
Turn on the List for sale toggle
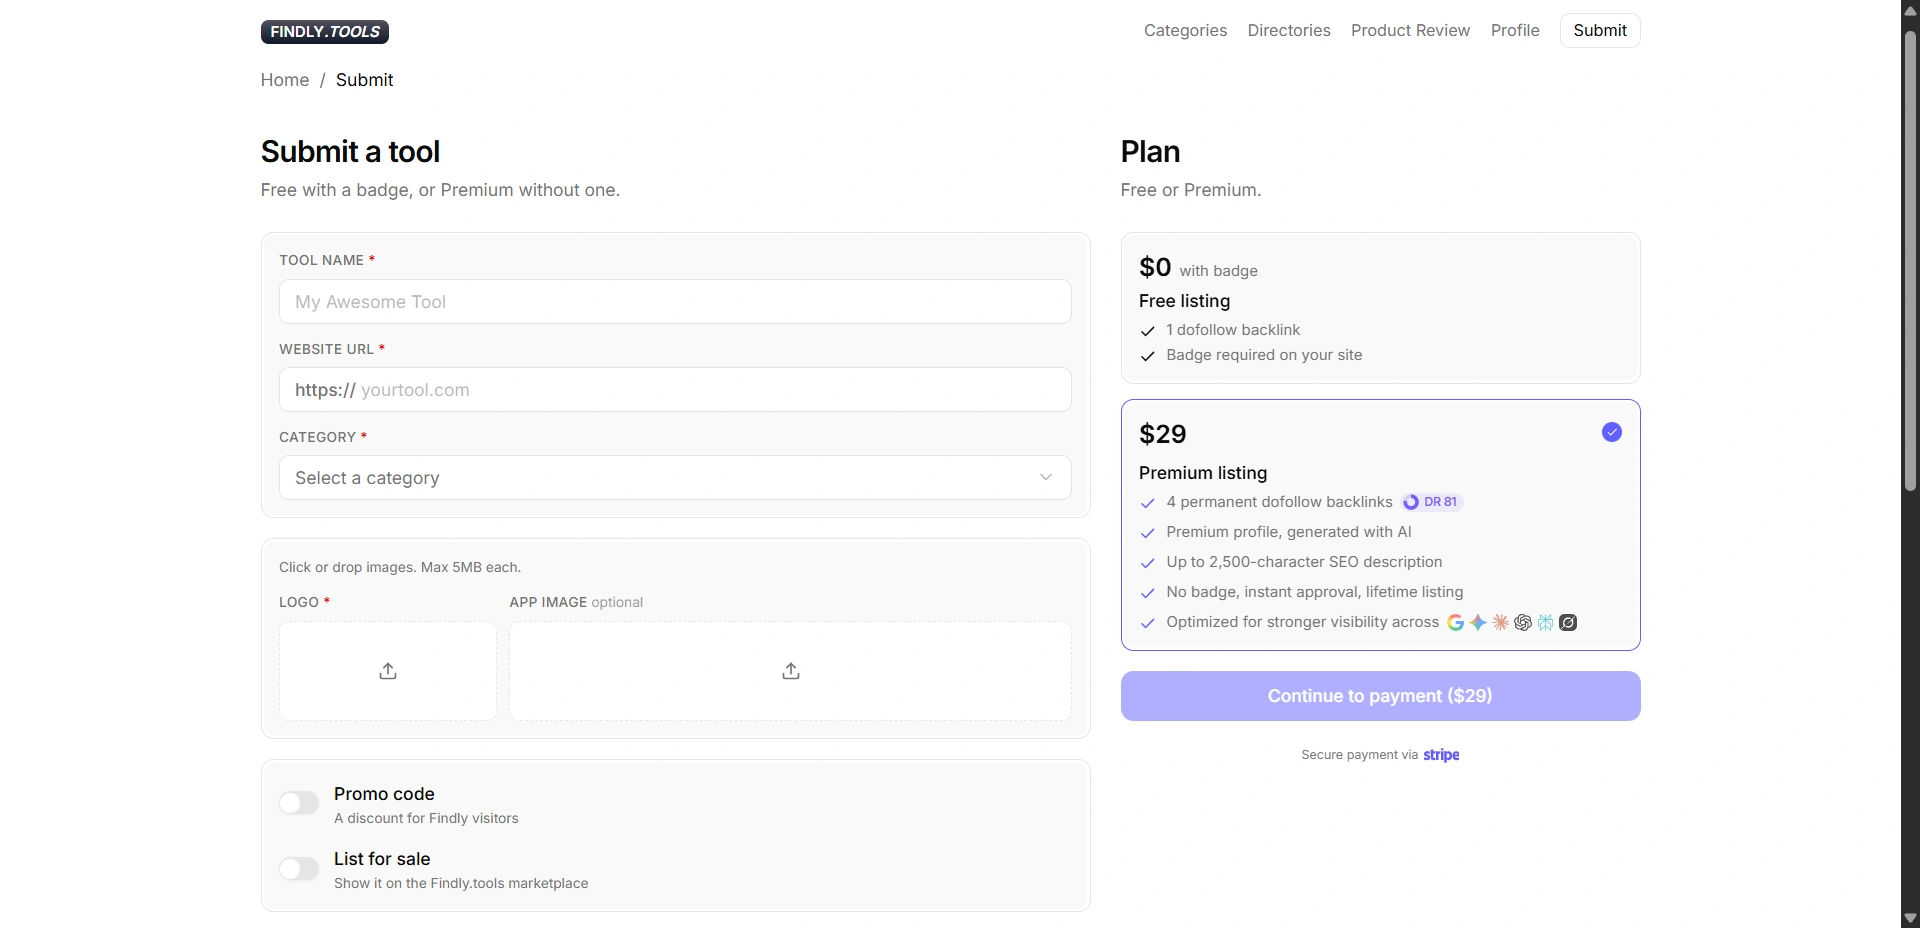(299, 868)
